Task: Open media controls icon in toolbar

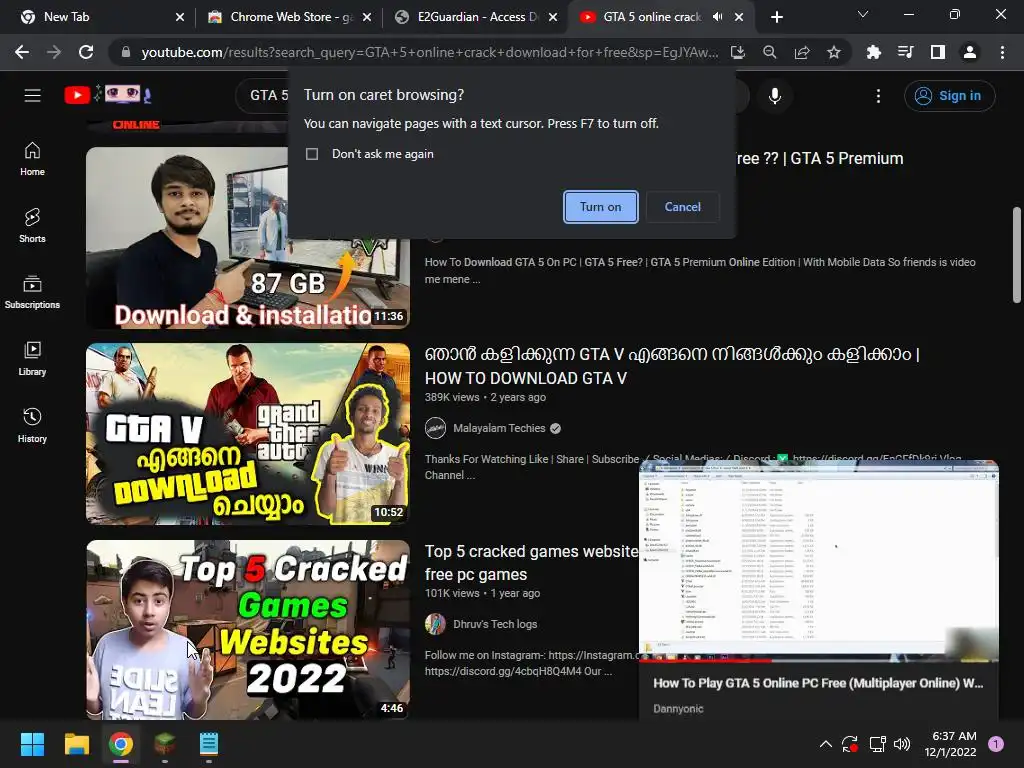Action: (x=905, y=52)
